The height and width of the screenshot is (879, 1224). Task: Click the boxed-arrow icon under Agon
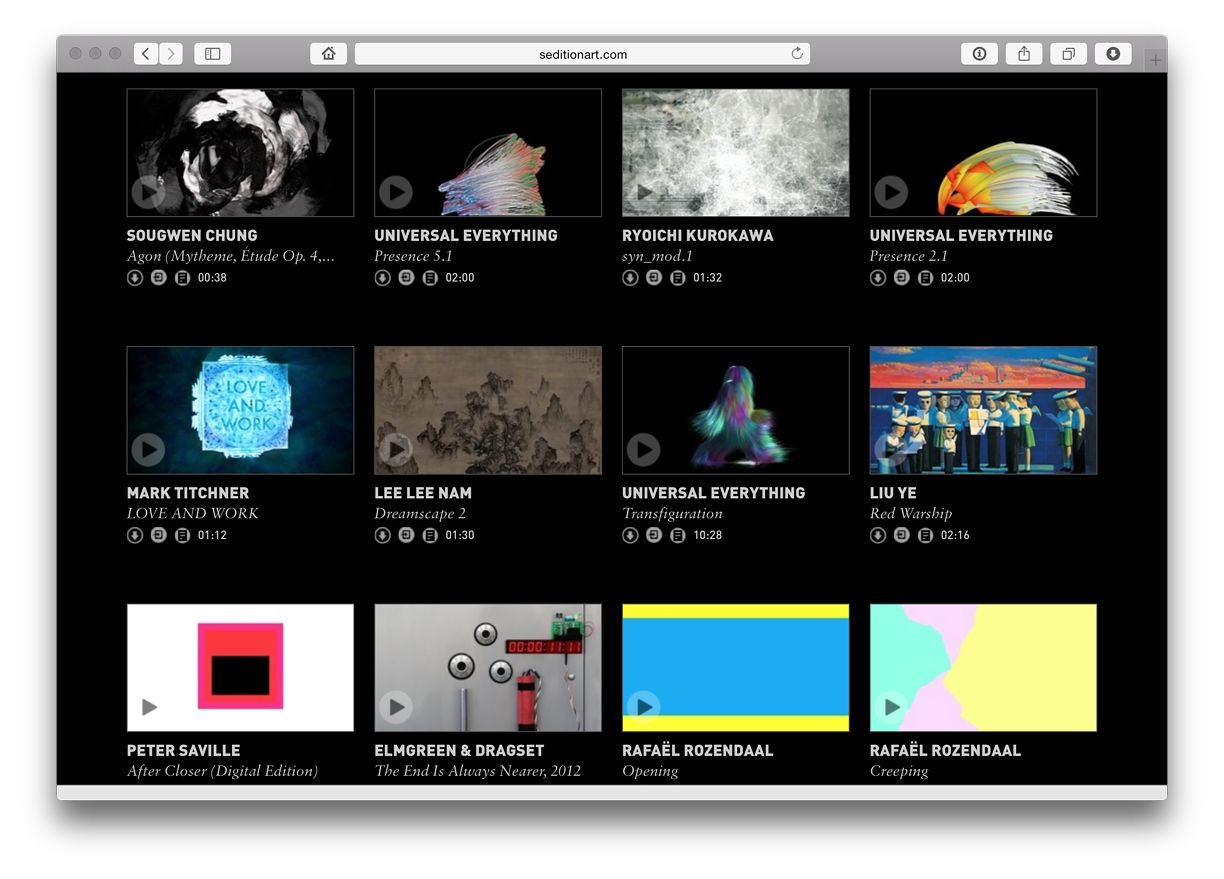coord(158,278)
